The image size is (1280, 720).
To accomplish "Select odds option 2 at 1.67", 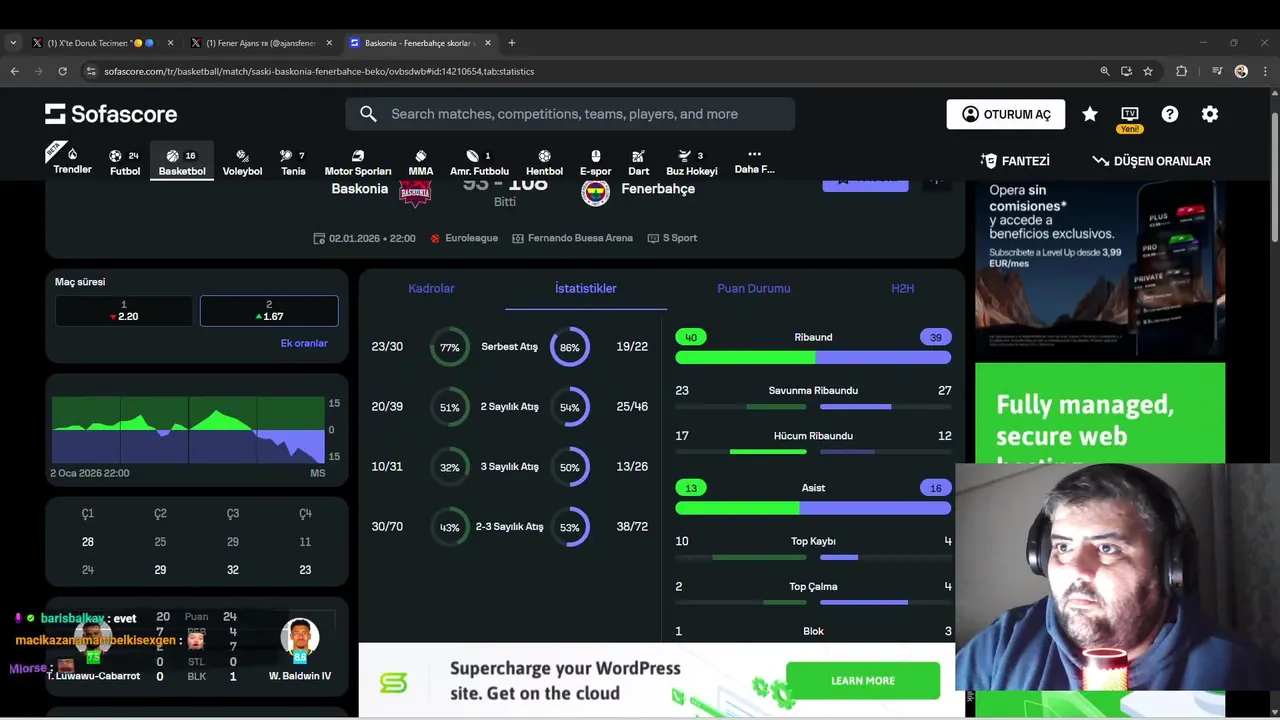I will 269,311.
